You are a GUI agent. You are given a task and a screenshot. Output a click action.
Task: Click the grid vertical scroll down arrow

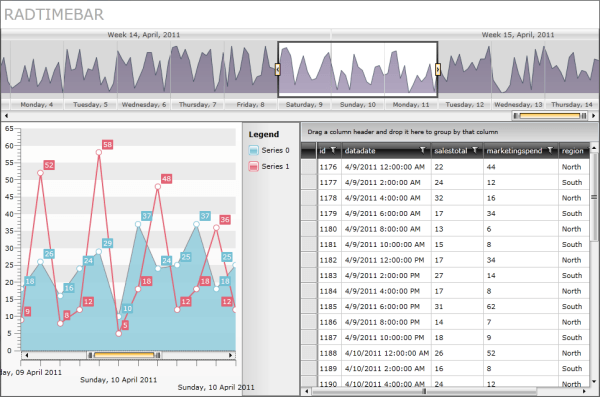594,381
